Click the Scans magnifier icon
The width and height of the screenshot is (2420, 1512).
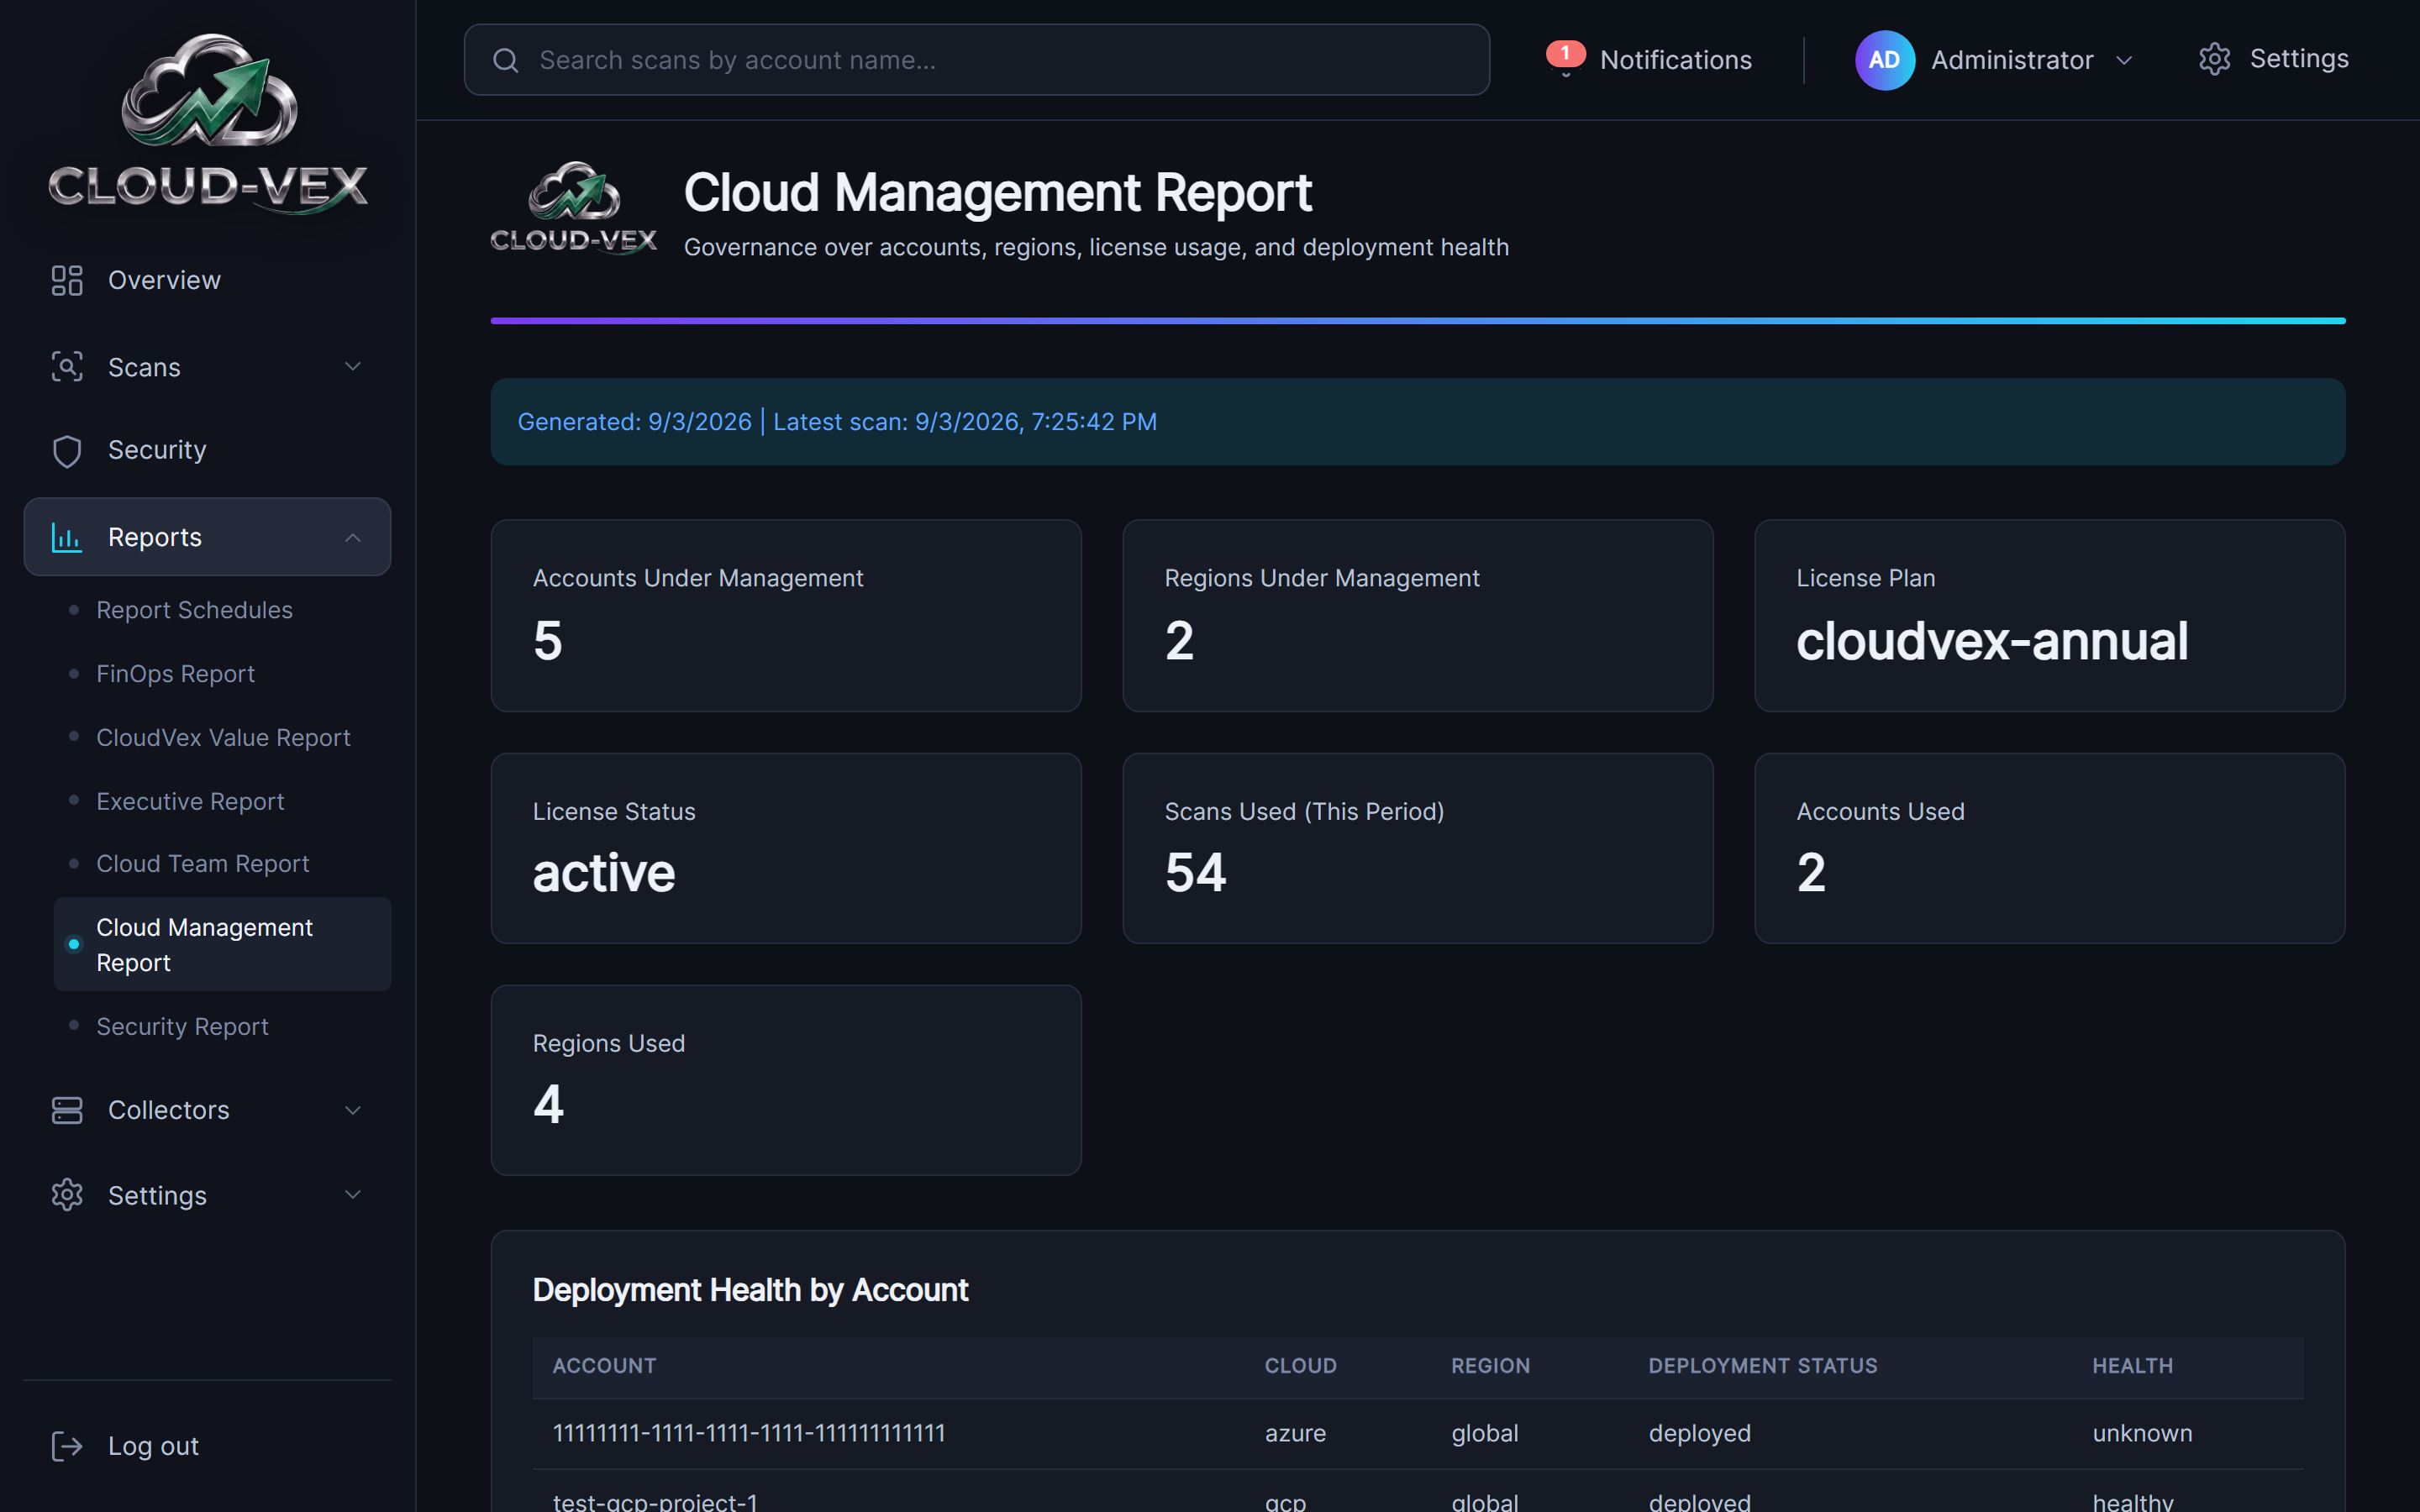[67, 367]
